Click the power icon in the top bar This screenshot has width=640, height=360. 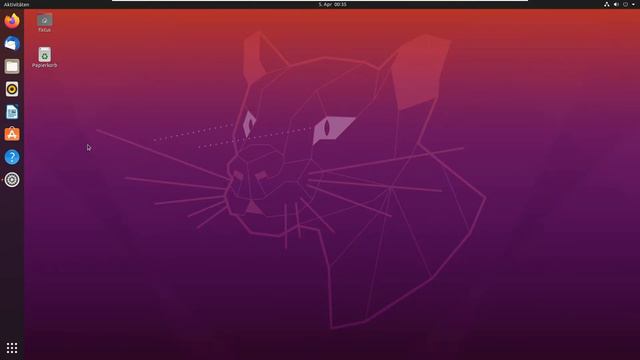point(625,4)
